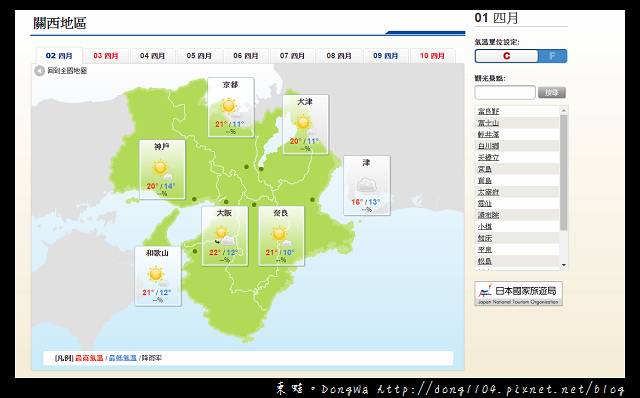The width and height of the screenshot is (640, 398).
Task: Click the 關西地區 page heading
Action: [x=60, y=23]
